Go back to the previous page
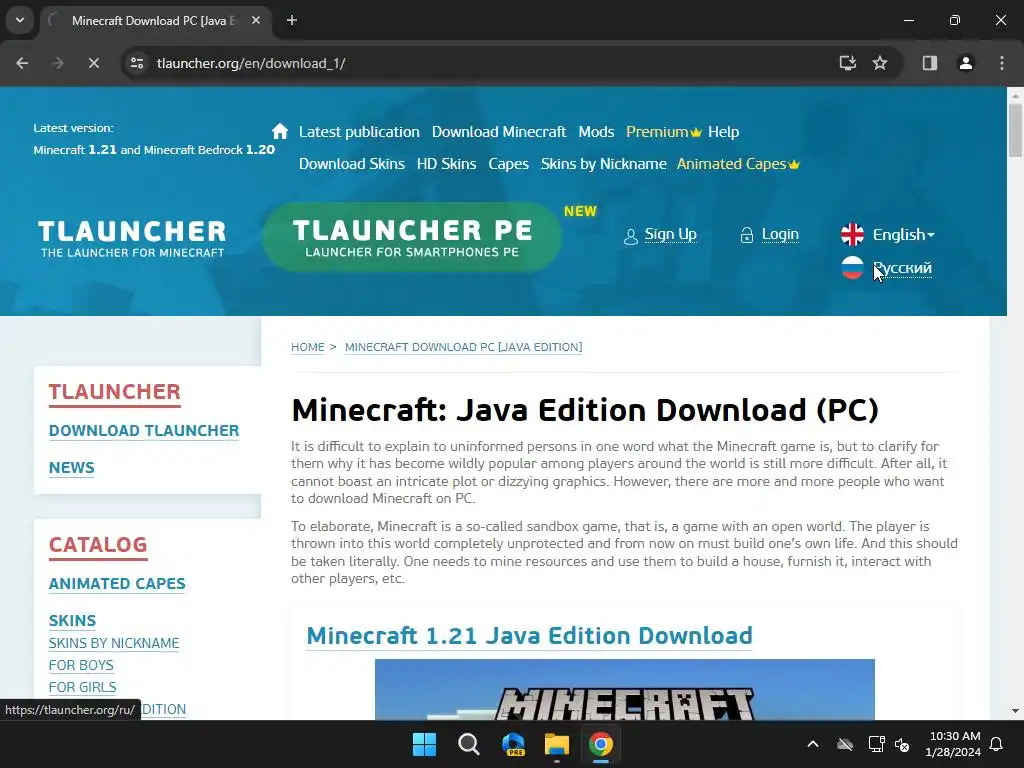This screenshot has height=768, width=1024. tap(22, 63)
